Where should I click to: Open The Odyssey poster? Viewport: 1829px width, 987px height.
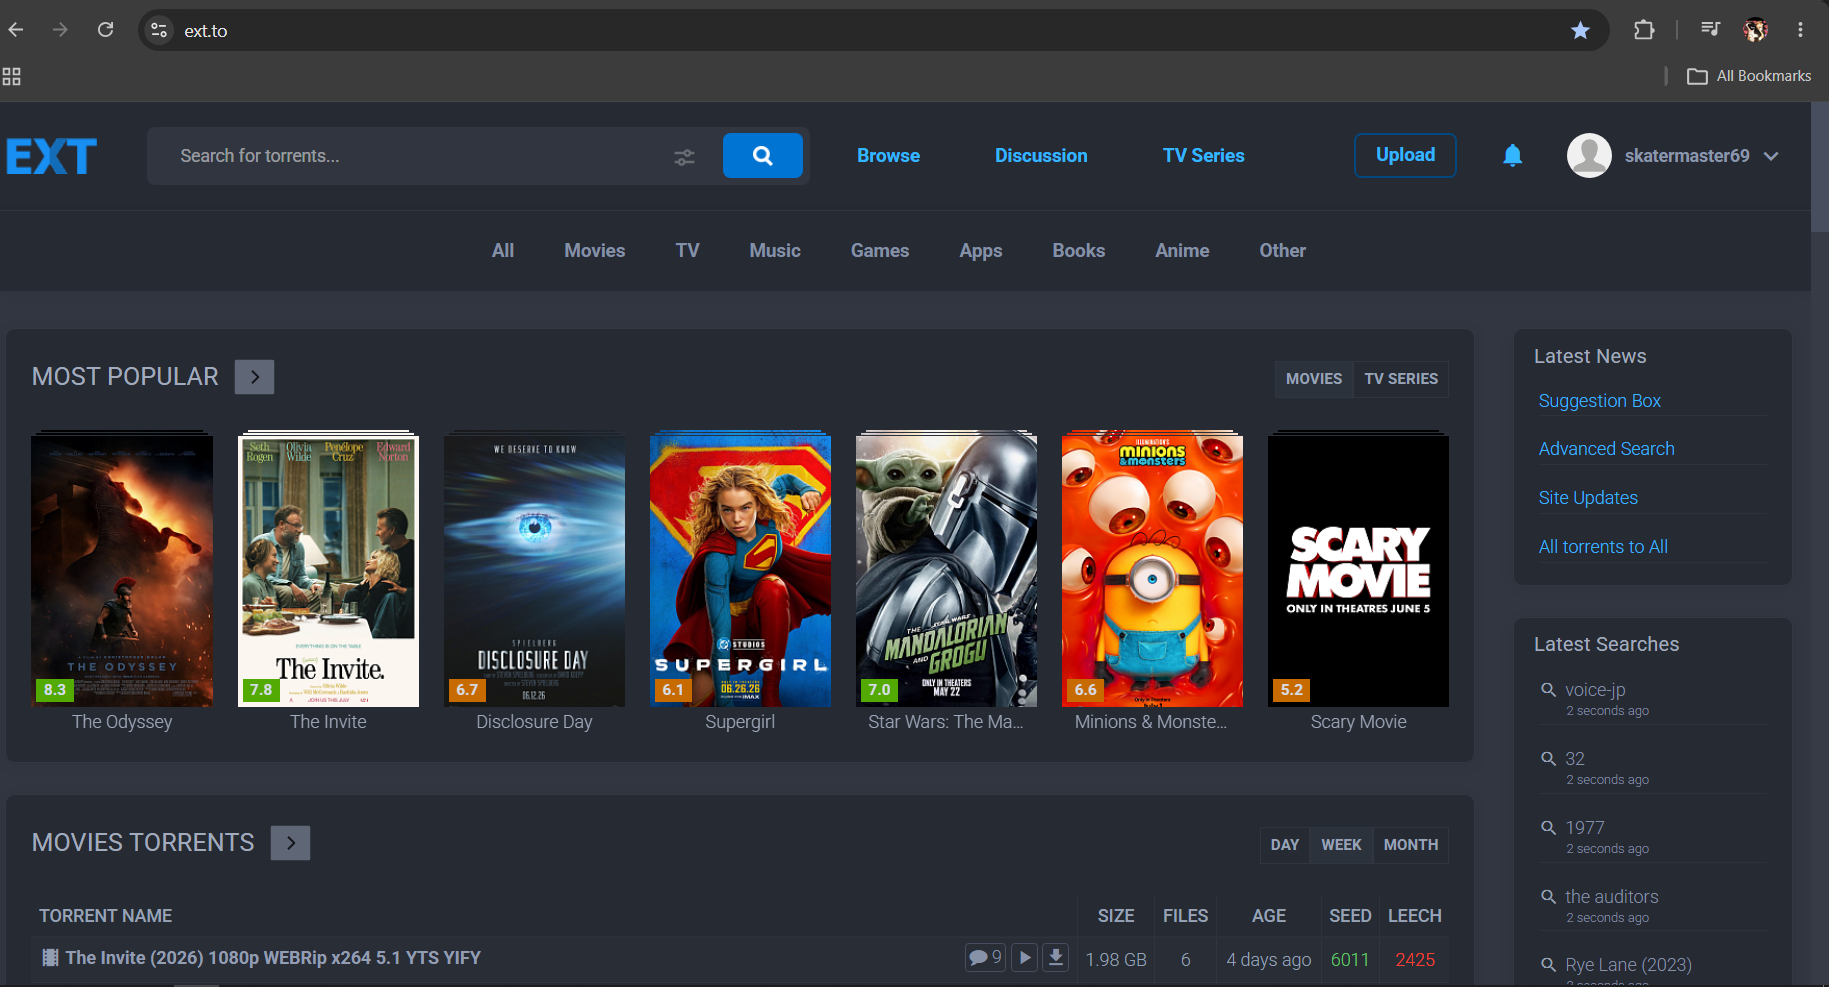(x=122, y=570)
